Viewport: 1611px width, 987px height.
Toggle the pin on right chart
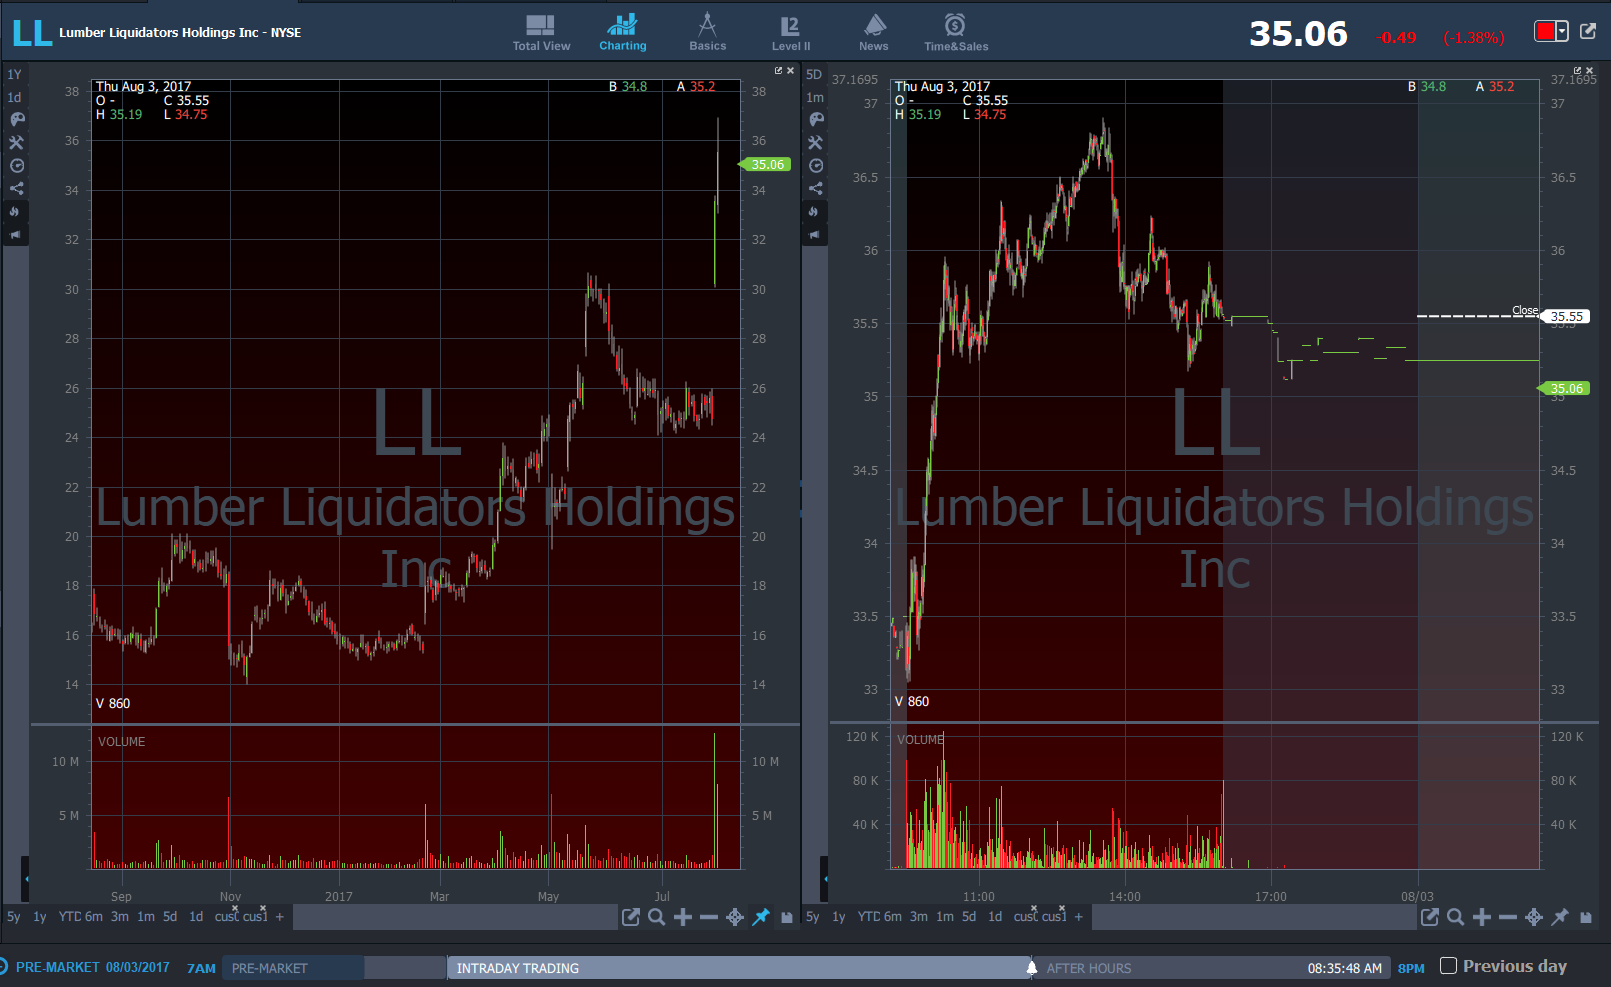click(x=1560, y=917)
